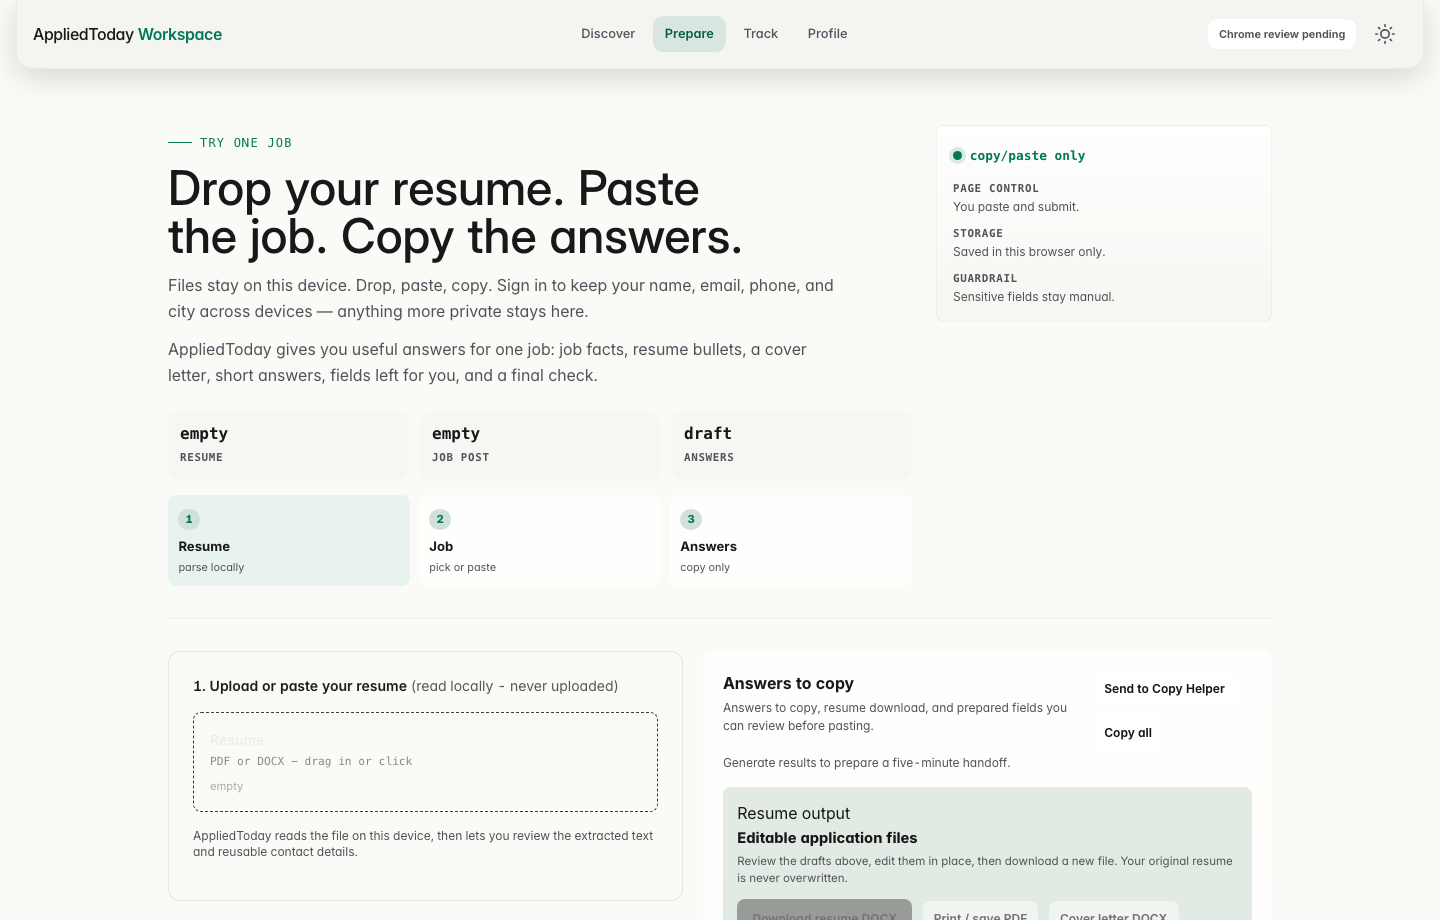The width and height of the screenshot is (1440, 920).
Task: Click Send to Copy Helper
Action: 1164,689
